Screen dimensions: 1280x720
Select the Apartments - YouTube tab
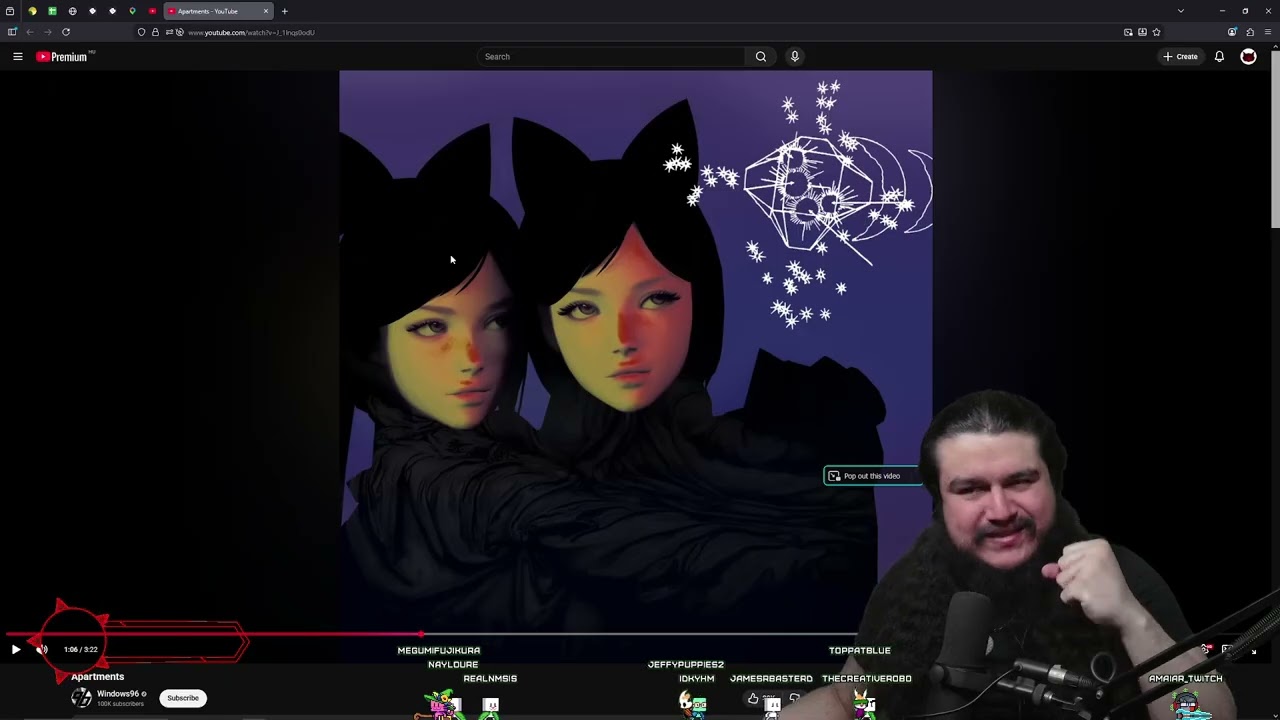218,11
